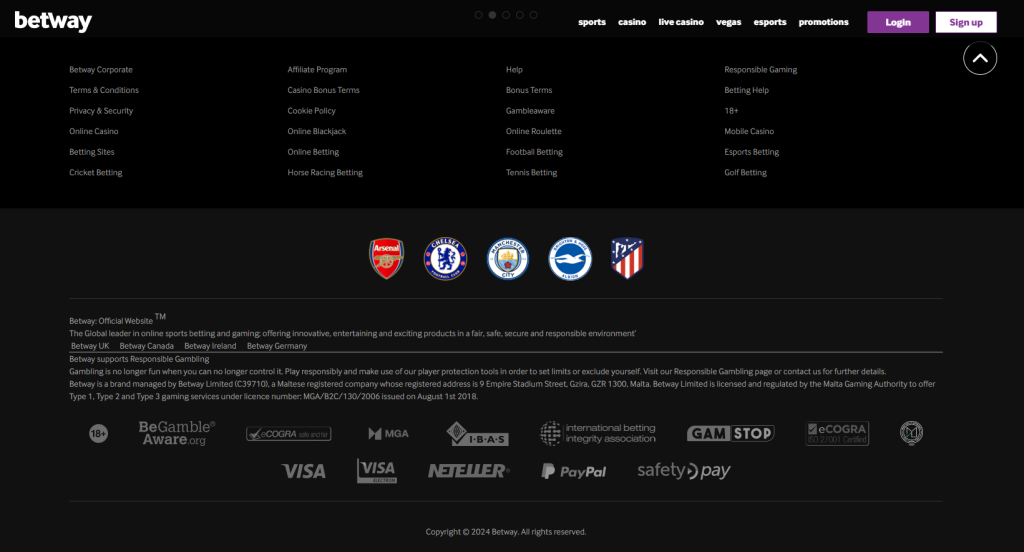The height and width of the screenshot is (552, 1024).
Task: Select the first carousel dot
Action: coord(479,15)
